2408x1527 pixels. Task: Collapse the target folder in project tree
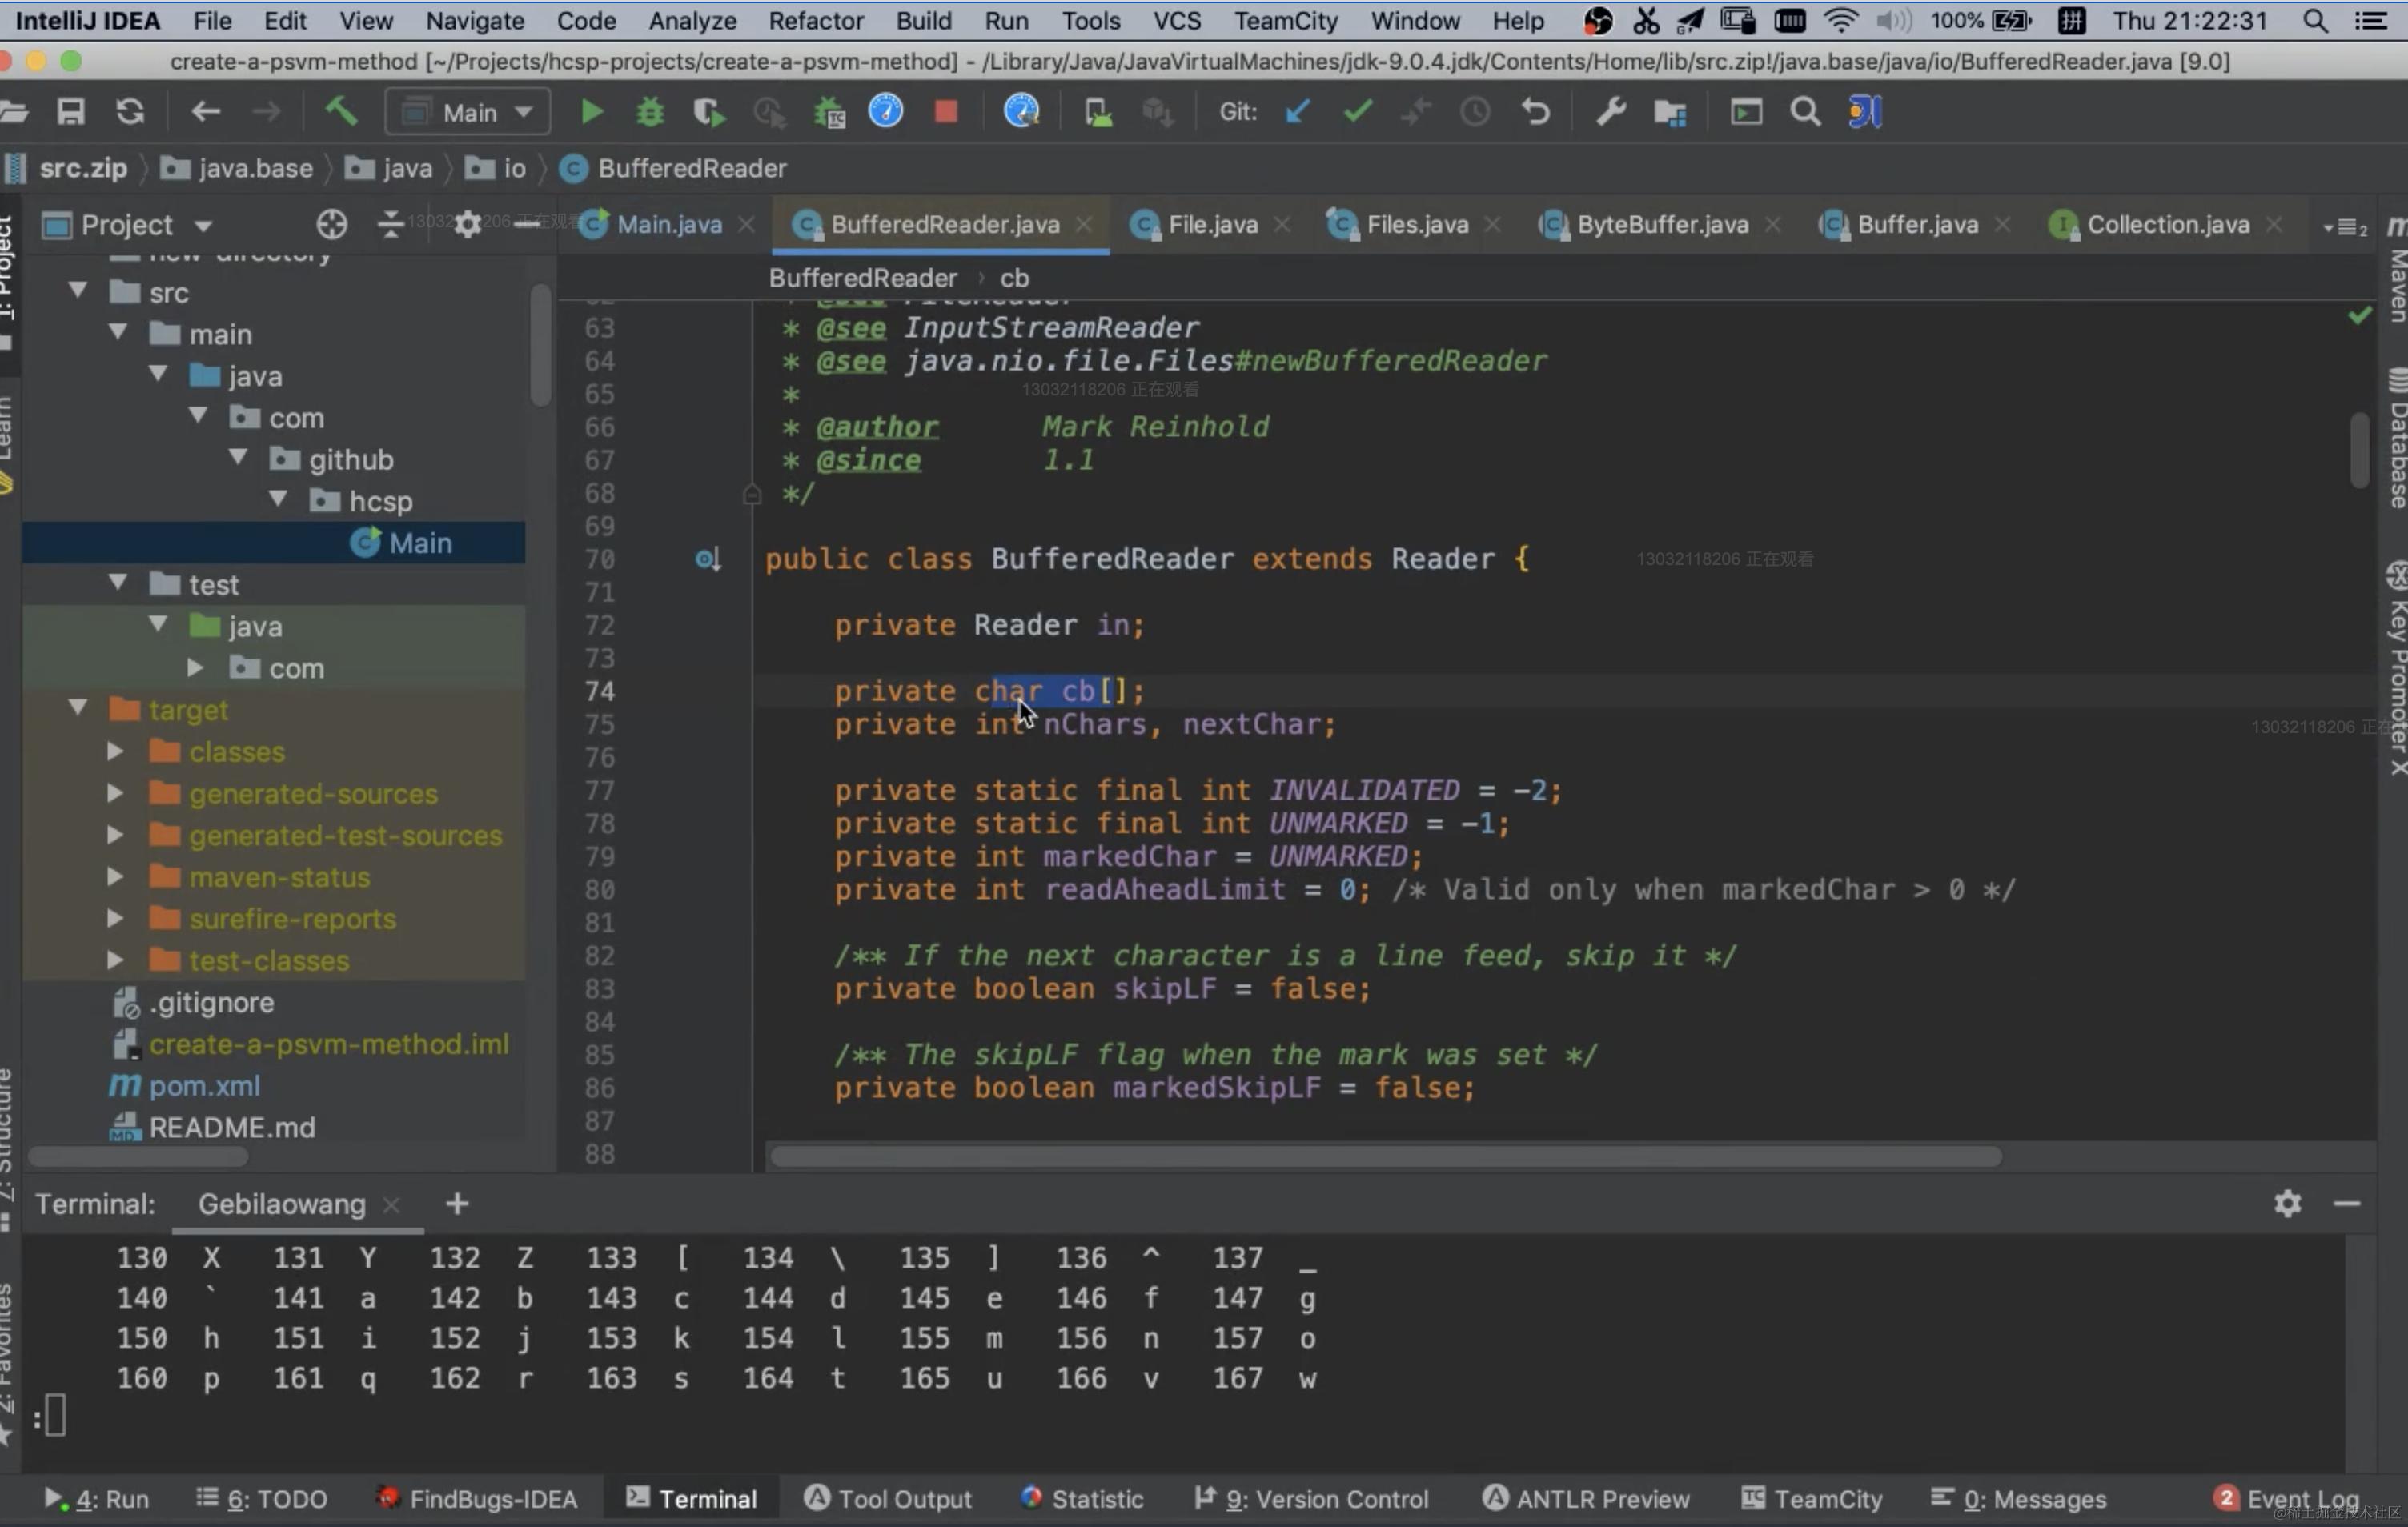[x=78, y=709]
